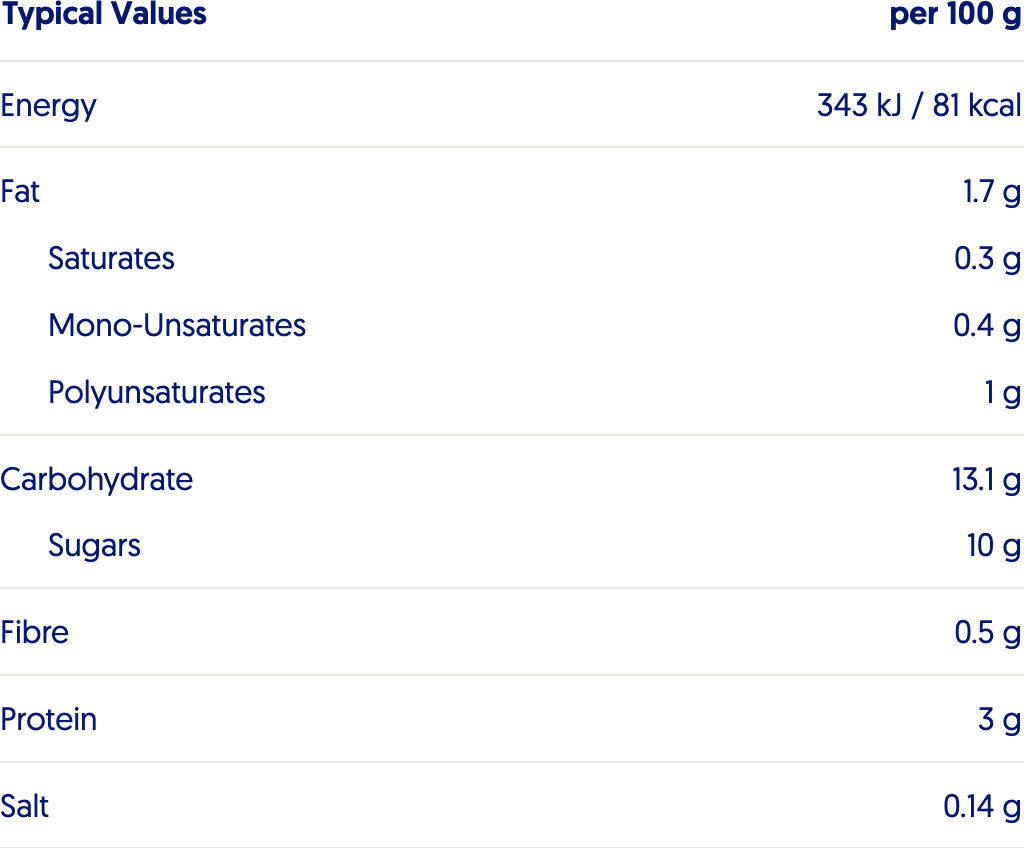Click the 1 g polyunsaturates value
Viewport: 1024px width, 848px height.
click(x=1002, y=393)
